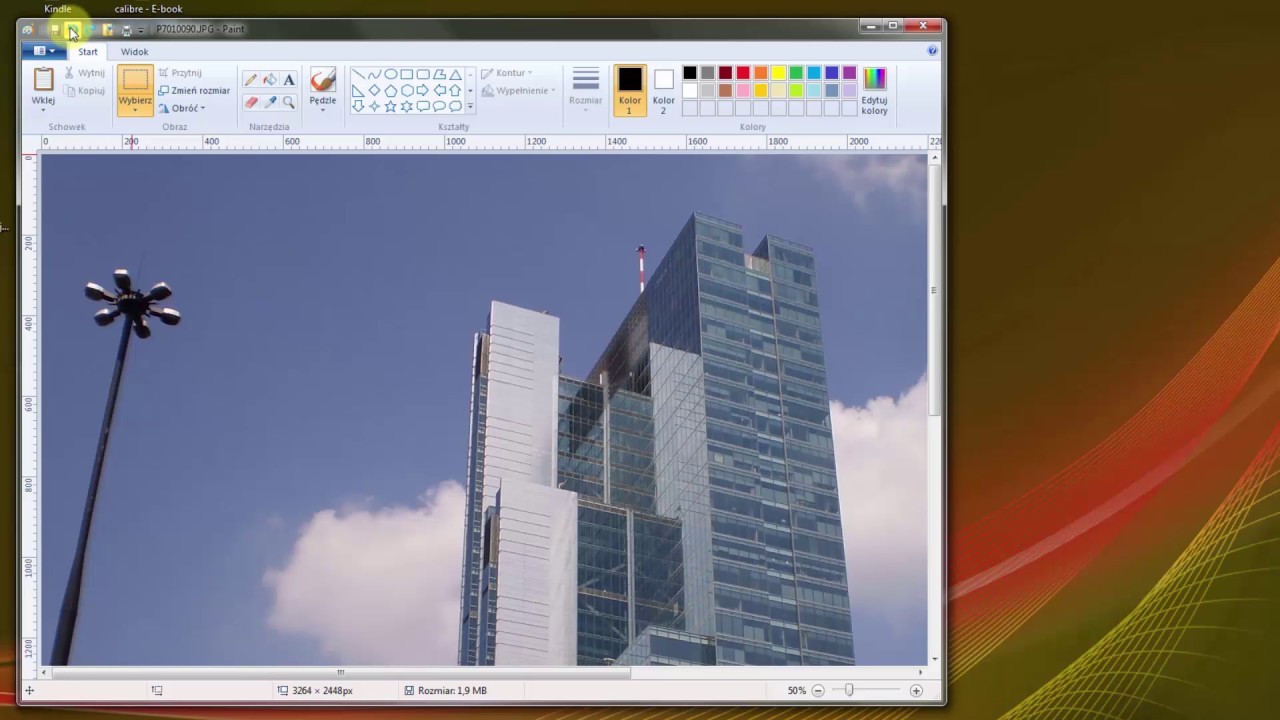This screenshot has width=1280, height=720.
Task: Choose the Right triangle shape
Action: [358, 90]
